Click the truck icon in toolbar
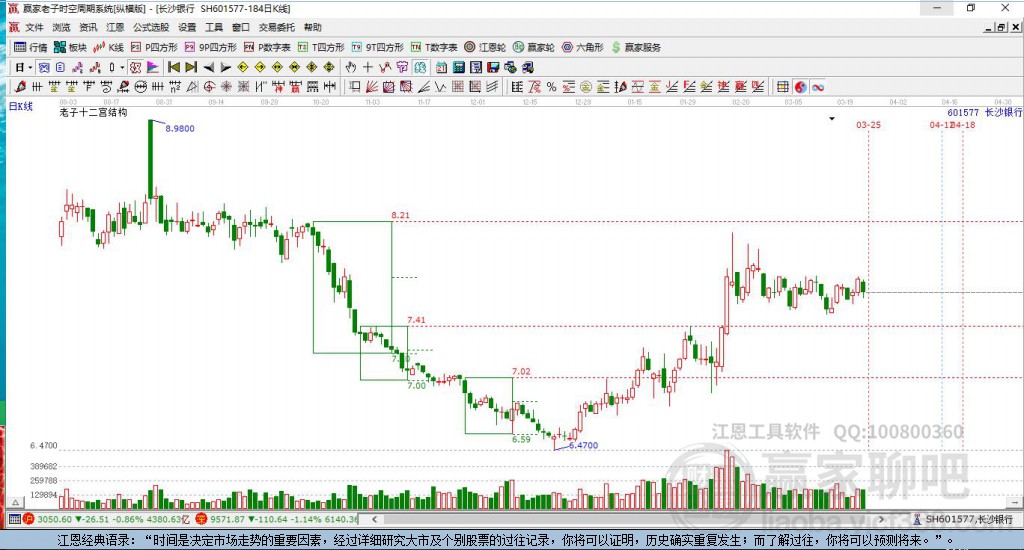This screenshot has width=1024, height=550. coord(527,67)
